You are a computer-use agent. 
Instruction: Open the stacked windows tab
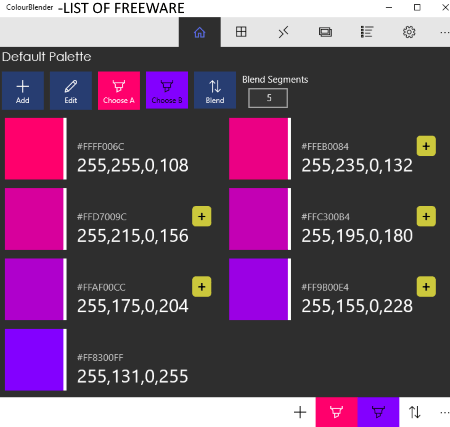coord(325,32)
